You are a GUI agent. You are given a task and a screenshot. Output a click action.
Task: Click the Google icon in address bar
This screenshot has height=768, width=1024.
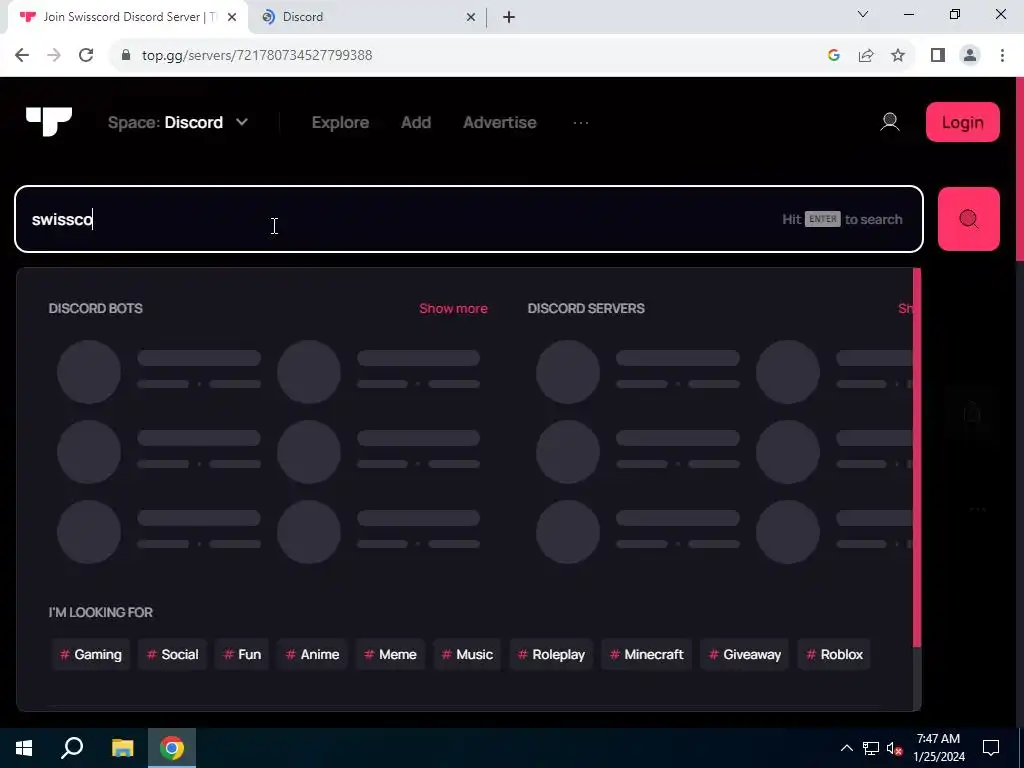(833, 56)
